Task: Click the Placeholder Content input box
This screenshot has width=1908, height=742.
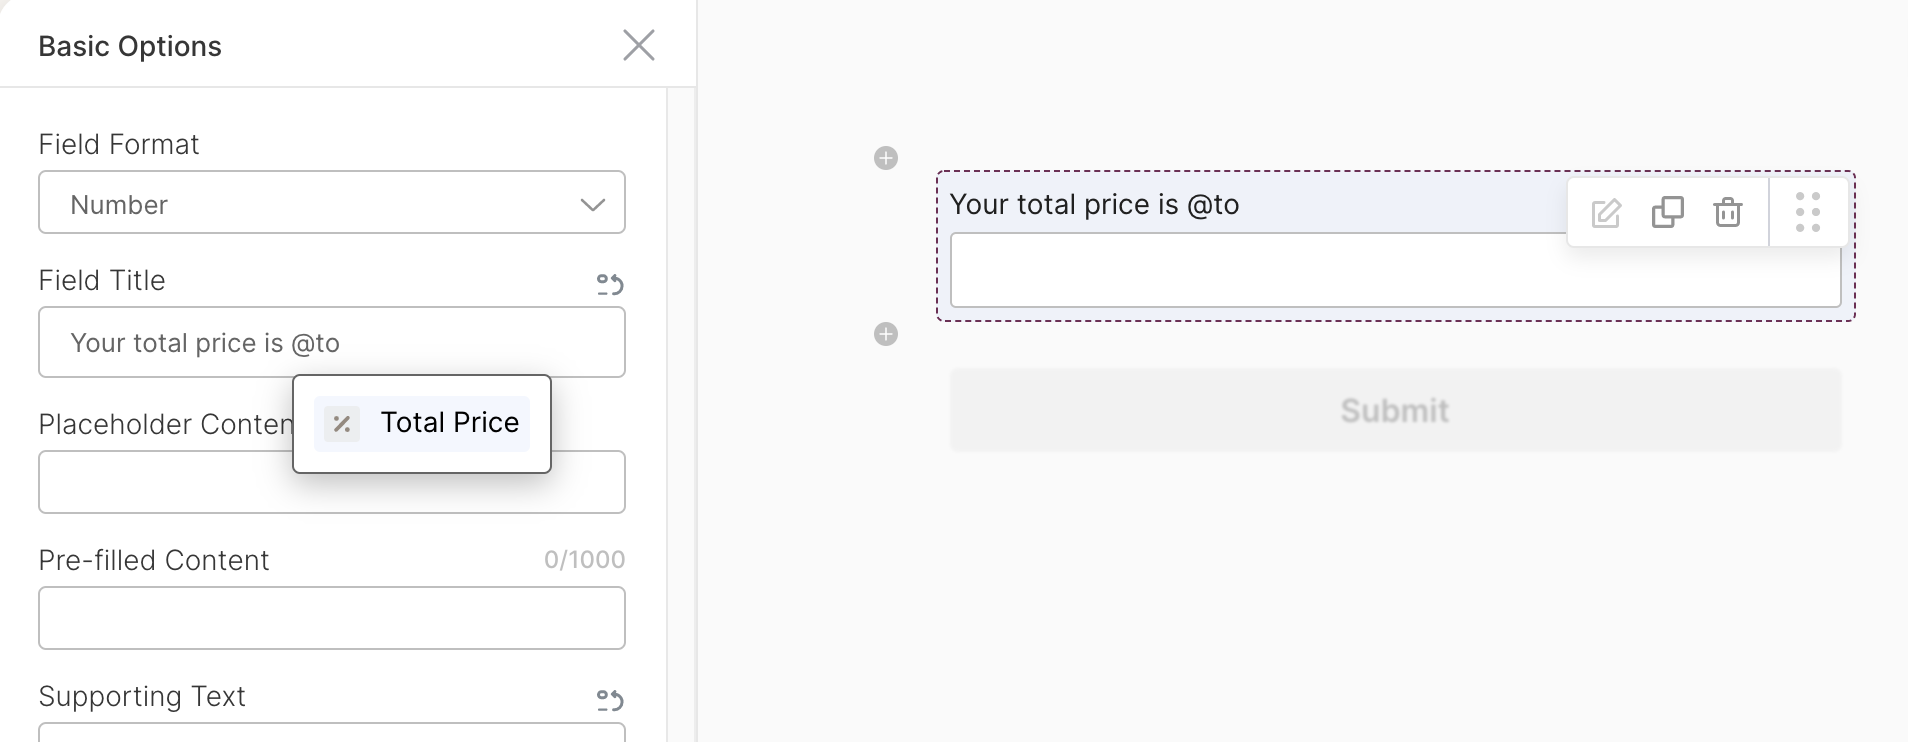Action: 332,482
